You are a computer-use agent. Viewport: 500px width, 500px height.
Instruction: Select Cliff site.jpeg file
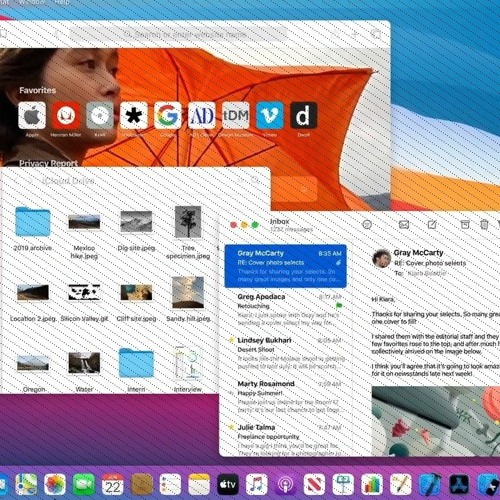[136, 292]
